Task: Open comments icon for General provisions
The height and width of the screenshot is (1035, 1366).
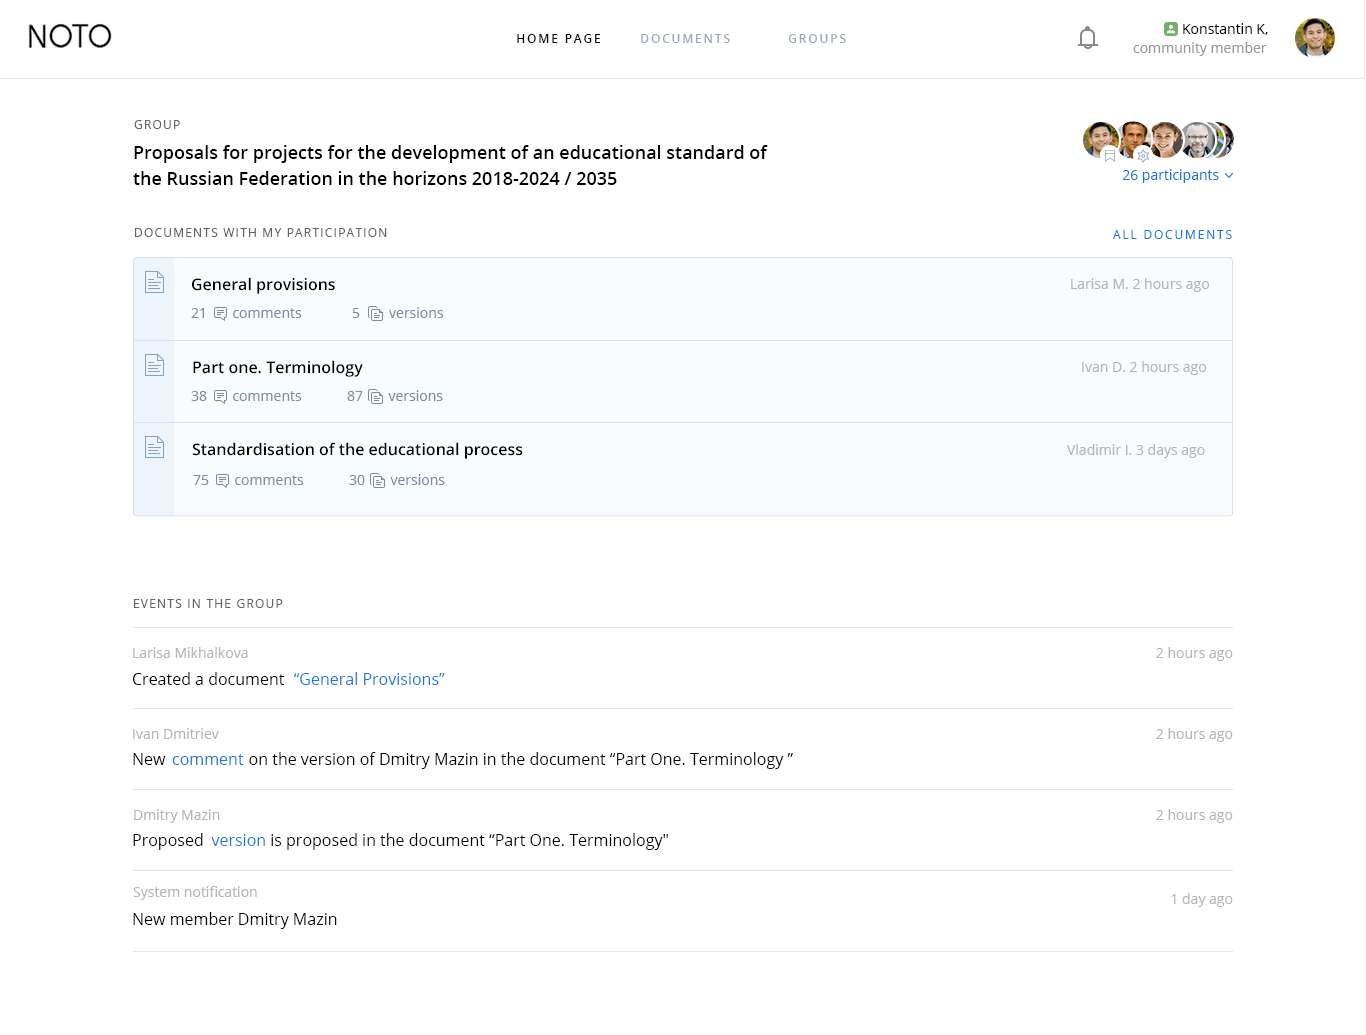Action: click(x=220, y=314)
